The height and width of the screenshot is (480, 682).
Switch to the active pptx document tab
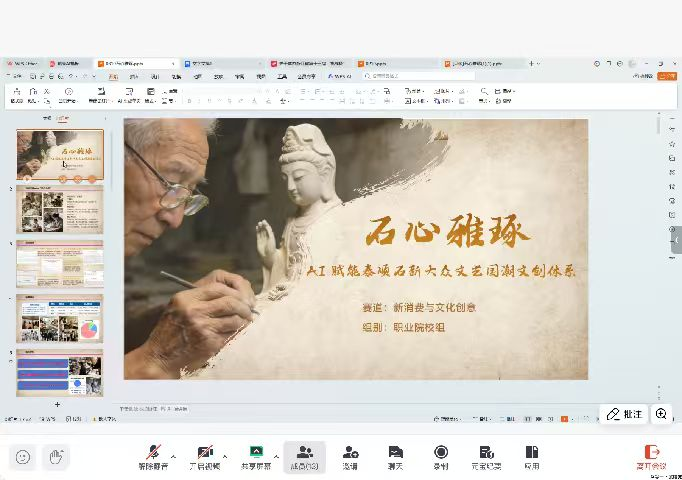point(135,63)
